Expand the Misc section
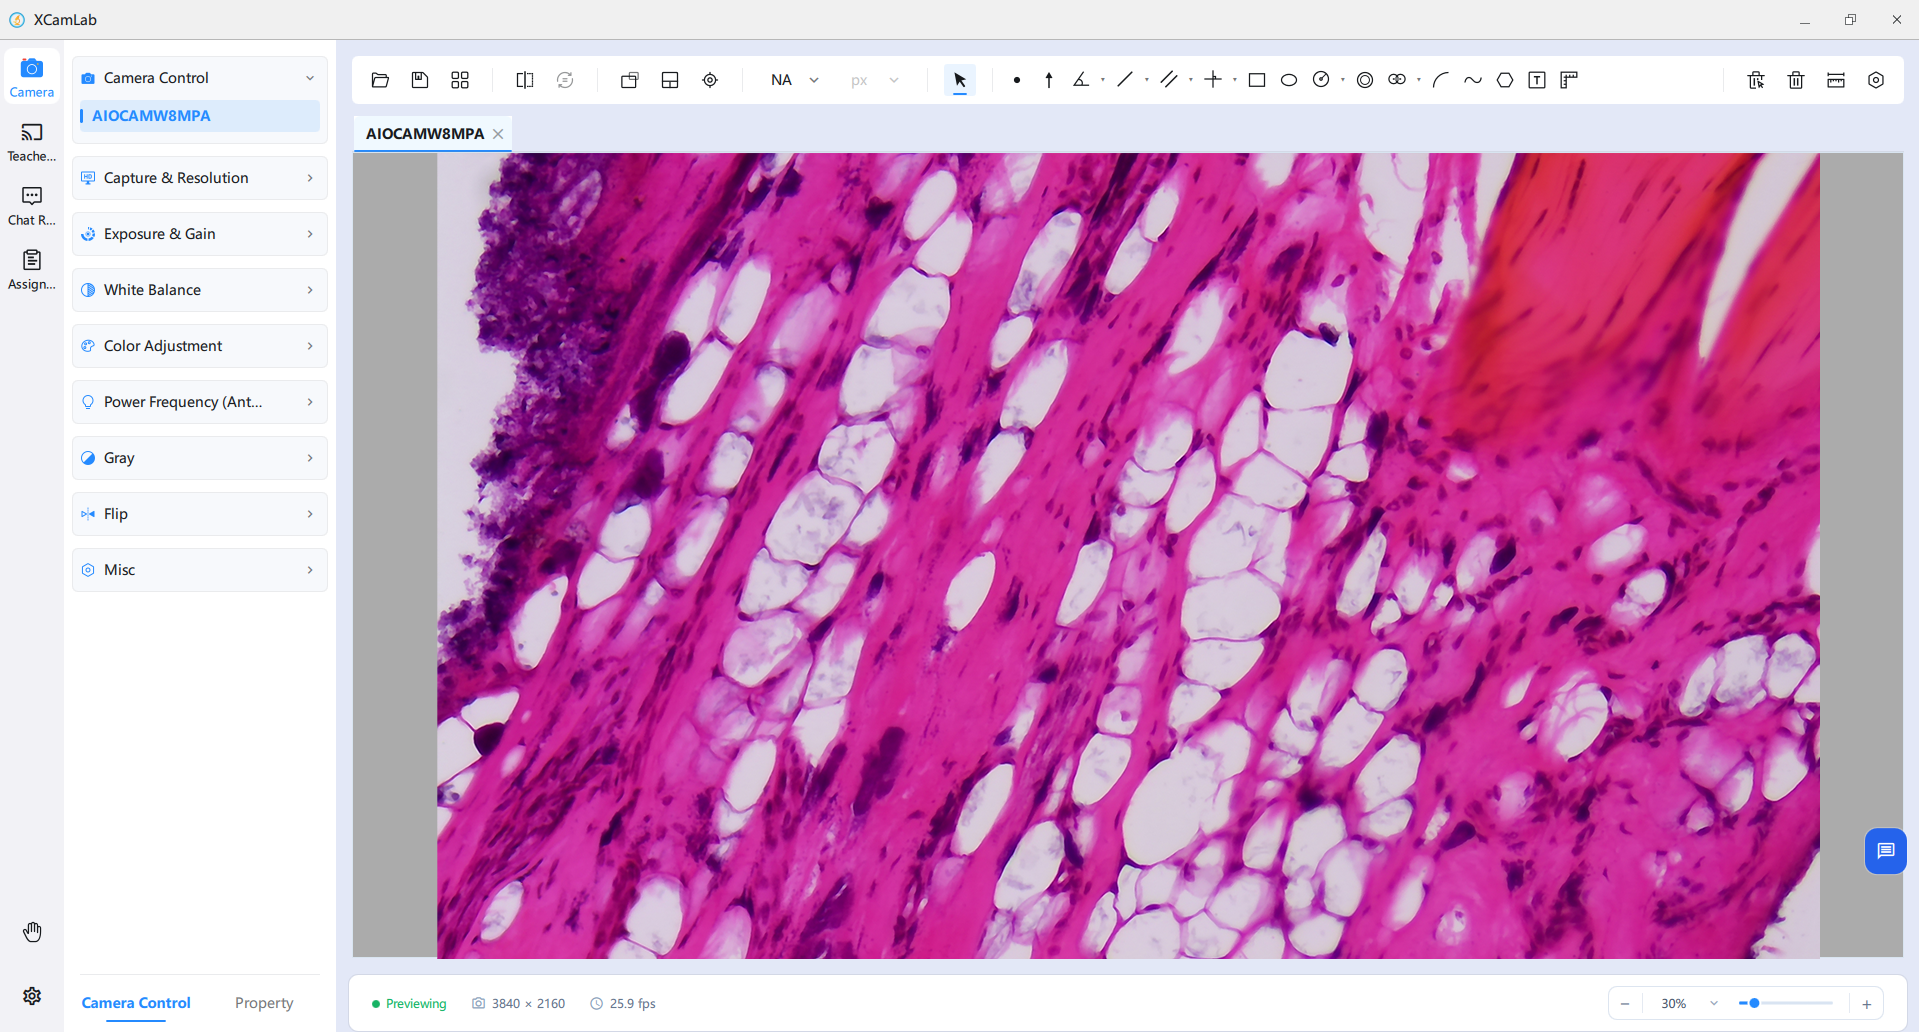Viewport: 1919px width, 1032px height. point(200,570)
